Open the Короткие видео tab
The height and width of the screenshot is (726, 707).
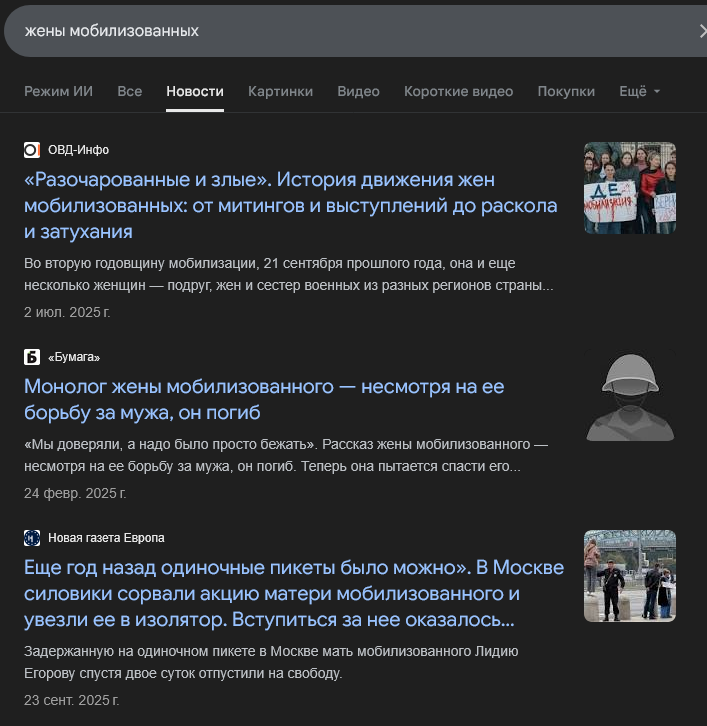pyautogui.click(x=458, y=91)
